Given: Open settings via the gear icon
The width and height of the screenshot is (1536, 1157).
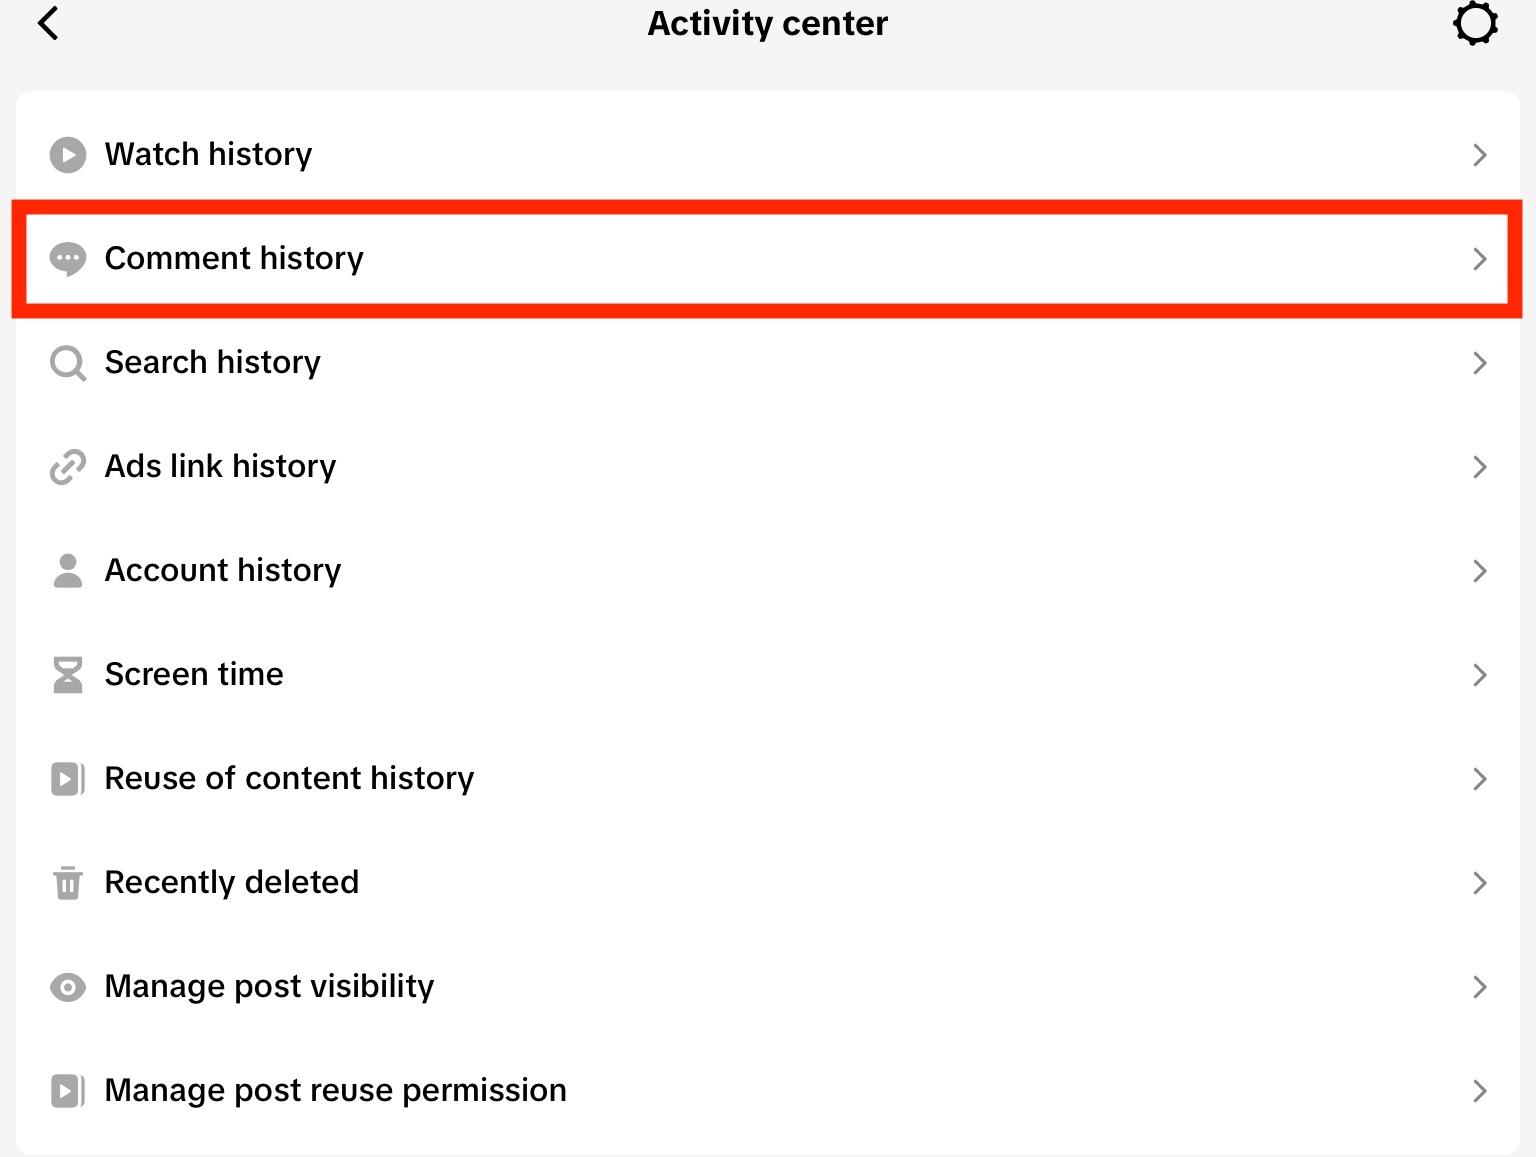Looking at the screenshot, I should click(x=1475, y=23).
